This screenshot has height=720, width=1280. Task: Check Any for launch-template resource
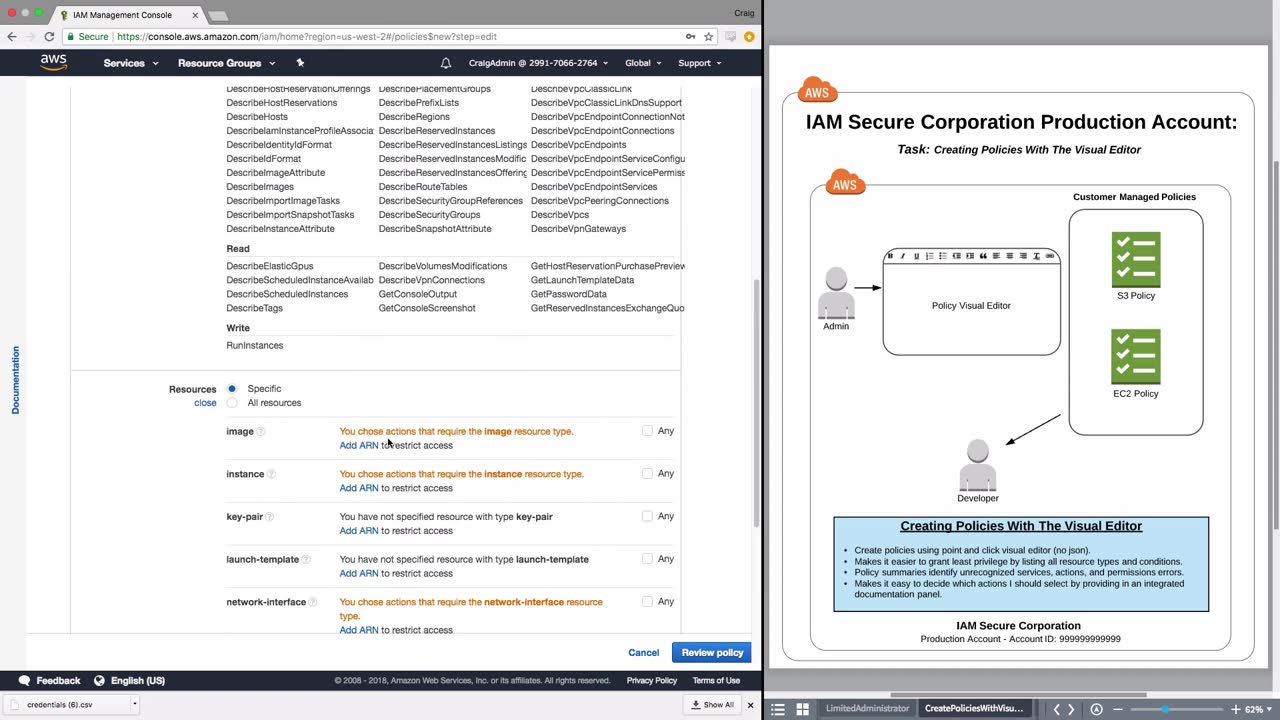click(x=647, y=559)
